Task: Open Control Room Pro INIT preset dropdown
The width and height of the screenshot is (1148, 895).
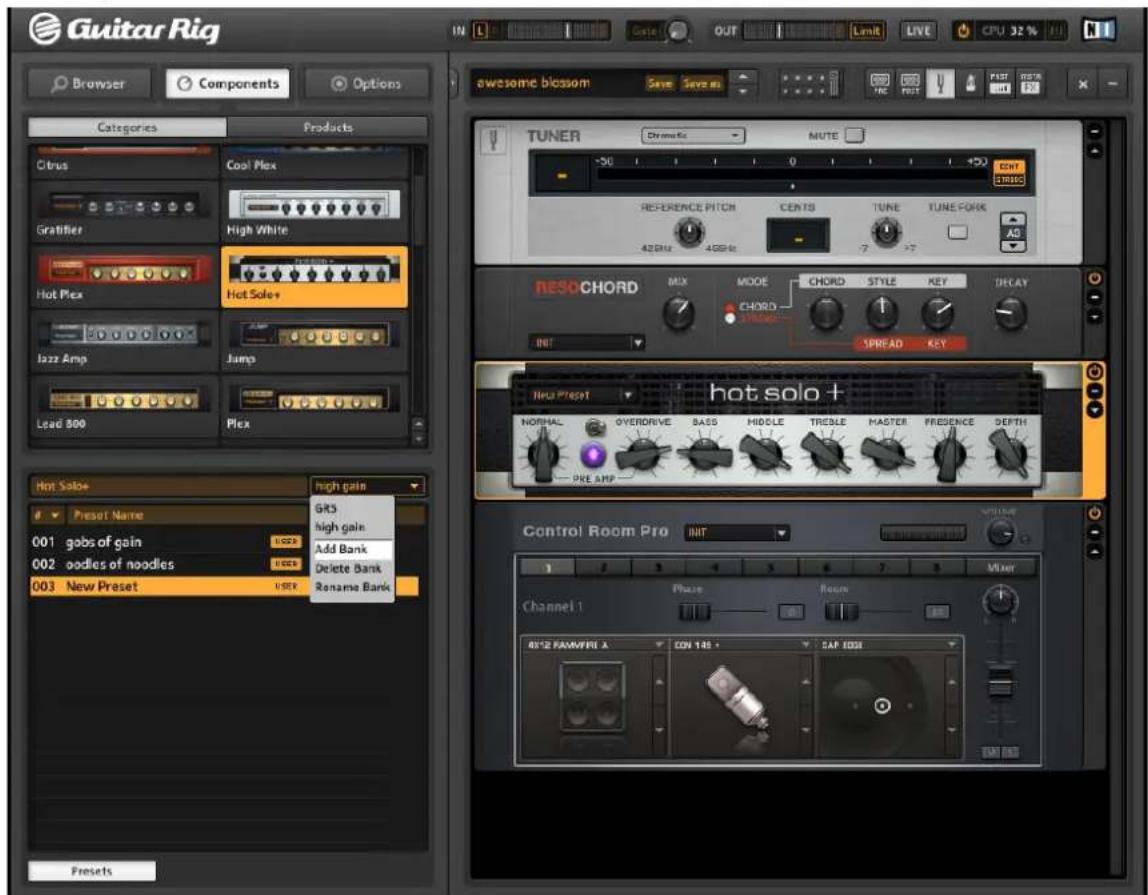Action: [737, 532]
